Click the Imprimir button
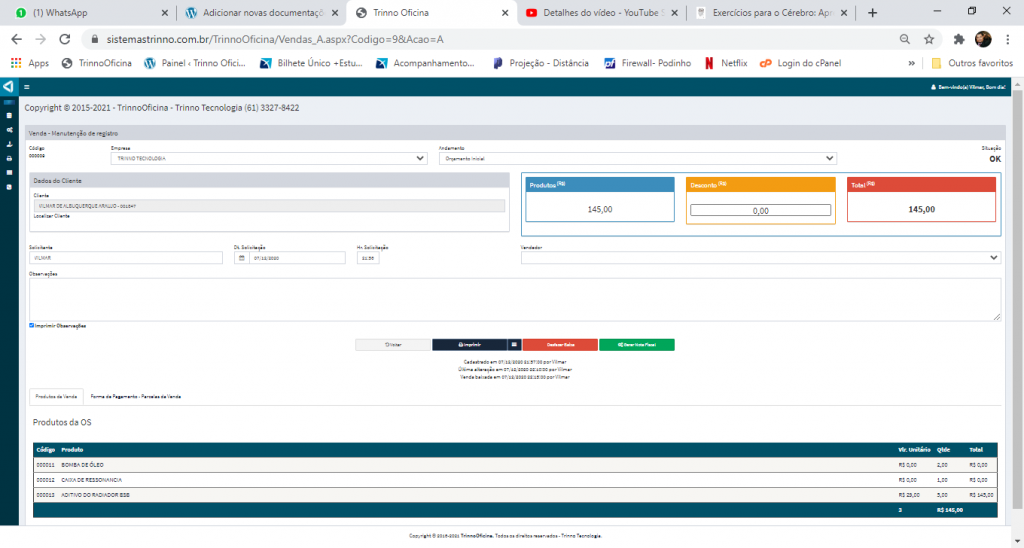 469,344
